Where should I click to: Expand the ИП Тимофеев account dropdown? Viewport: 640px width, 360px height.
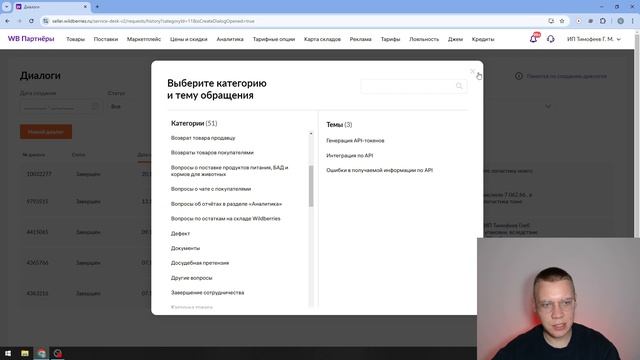click(x=594, y=39)
